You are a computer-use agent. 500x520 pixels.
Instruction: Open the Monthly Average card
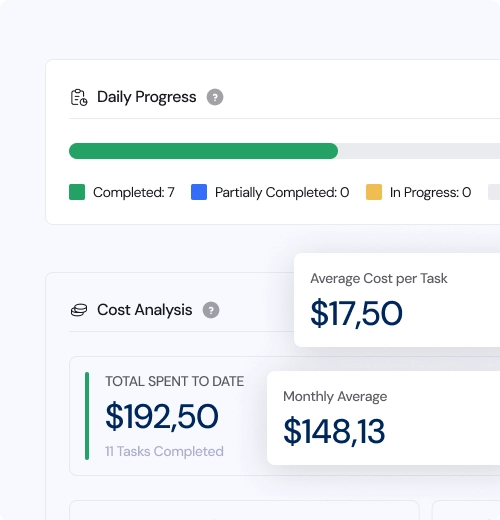point(383,418)
